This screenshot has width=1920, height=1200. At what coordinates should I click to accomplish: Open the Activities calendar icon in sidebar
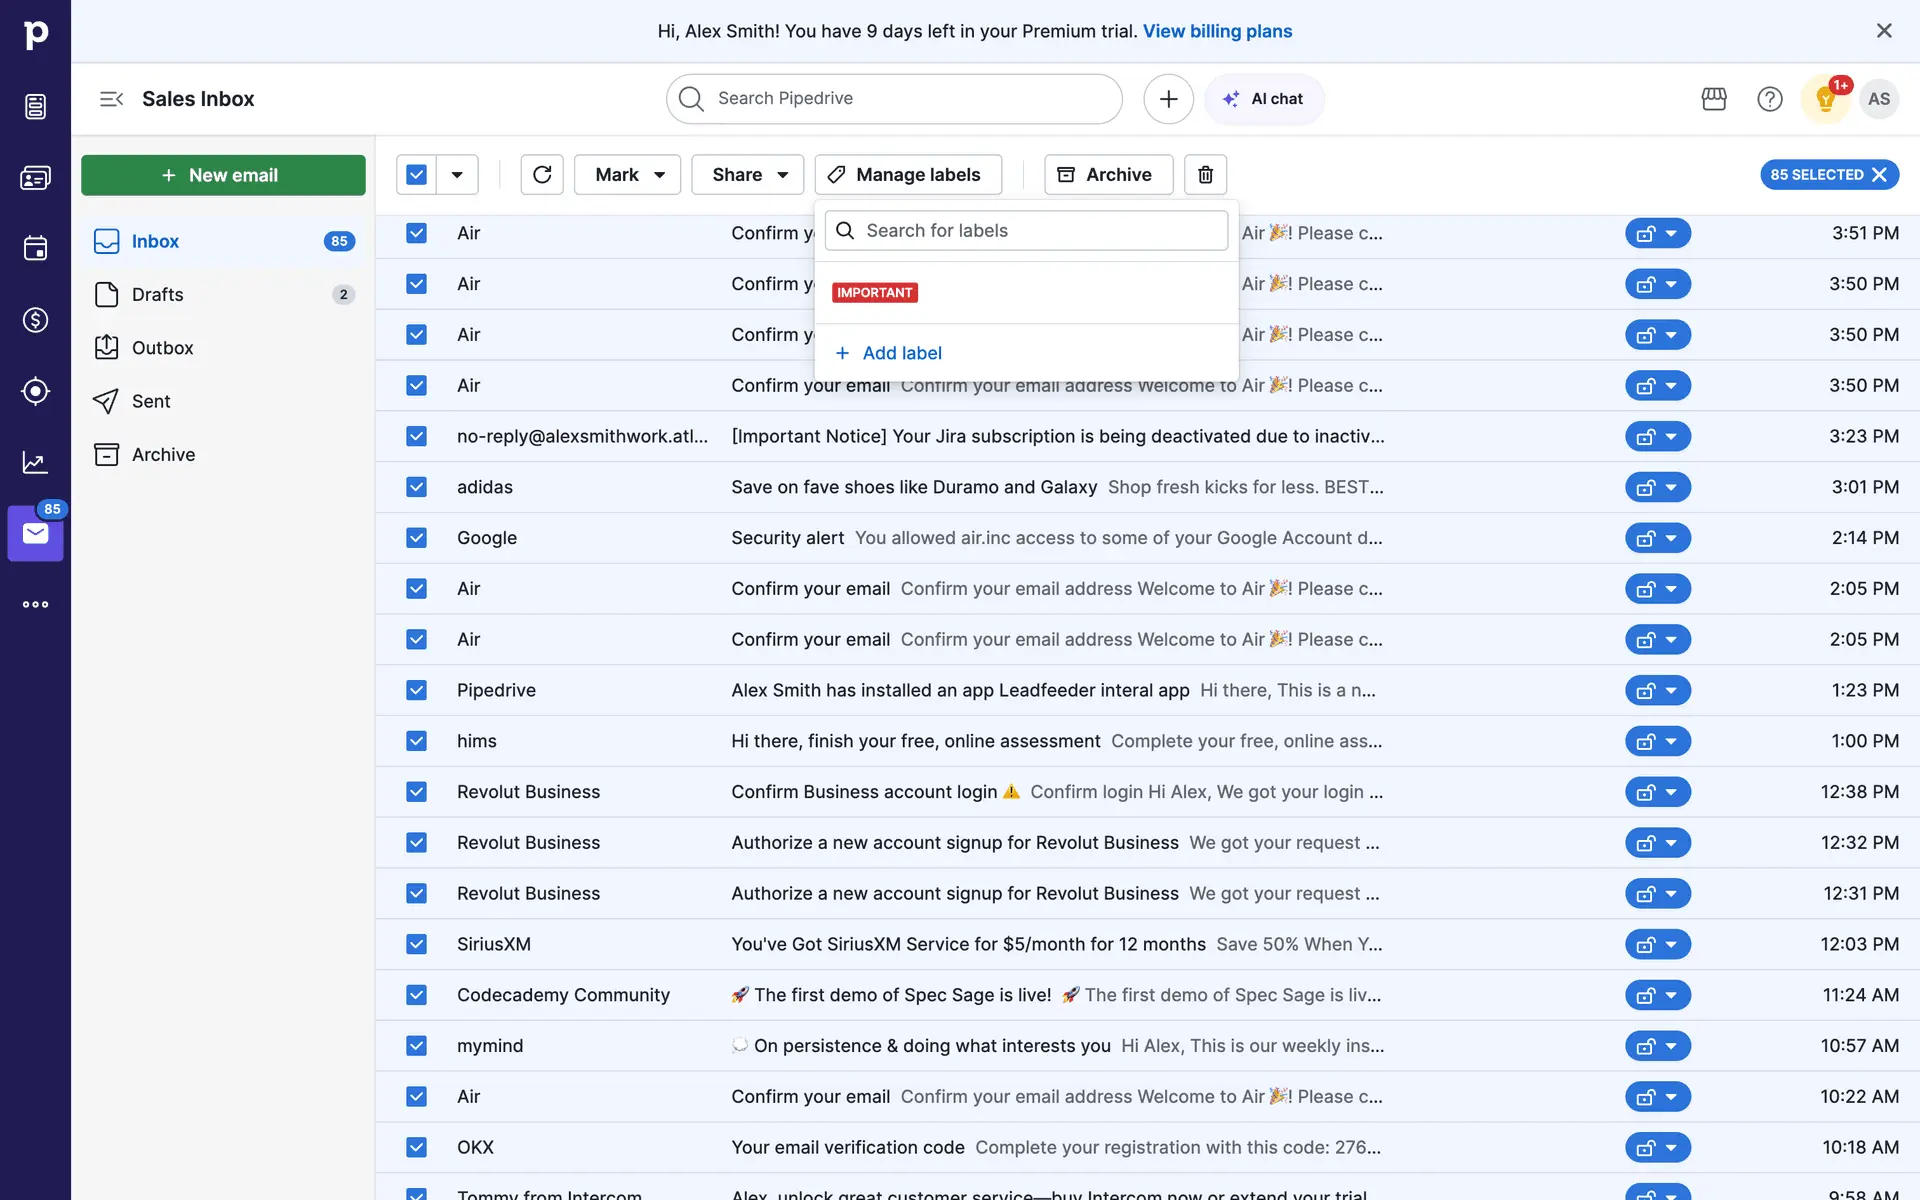35,248
